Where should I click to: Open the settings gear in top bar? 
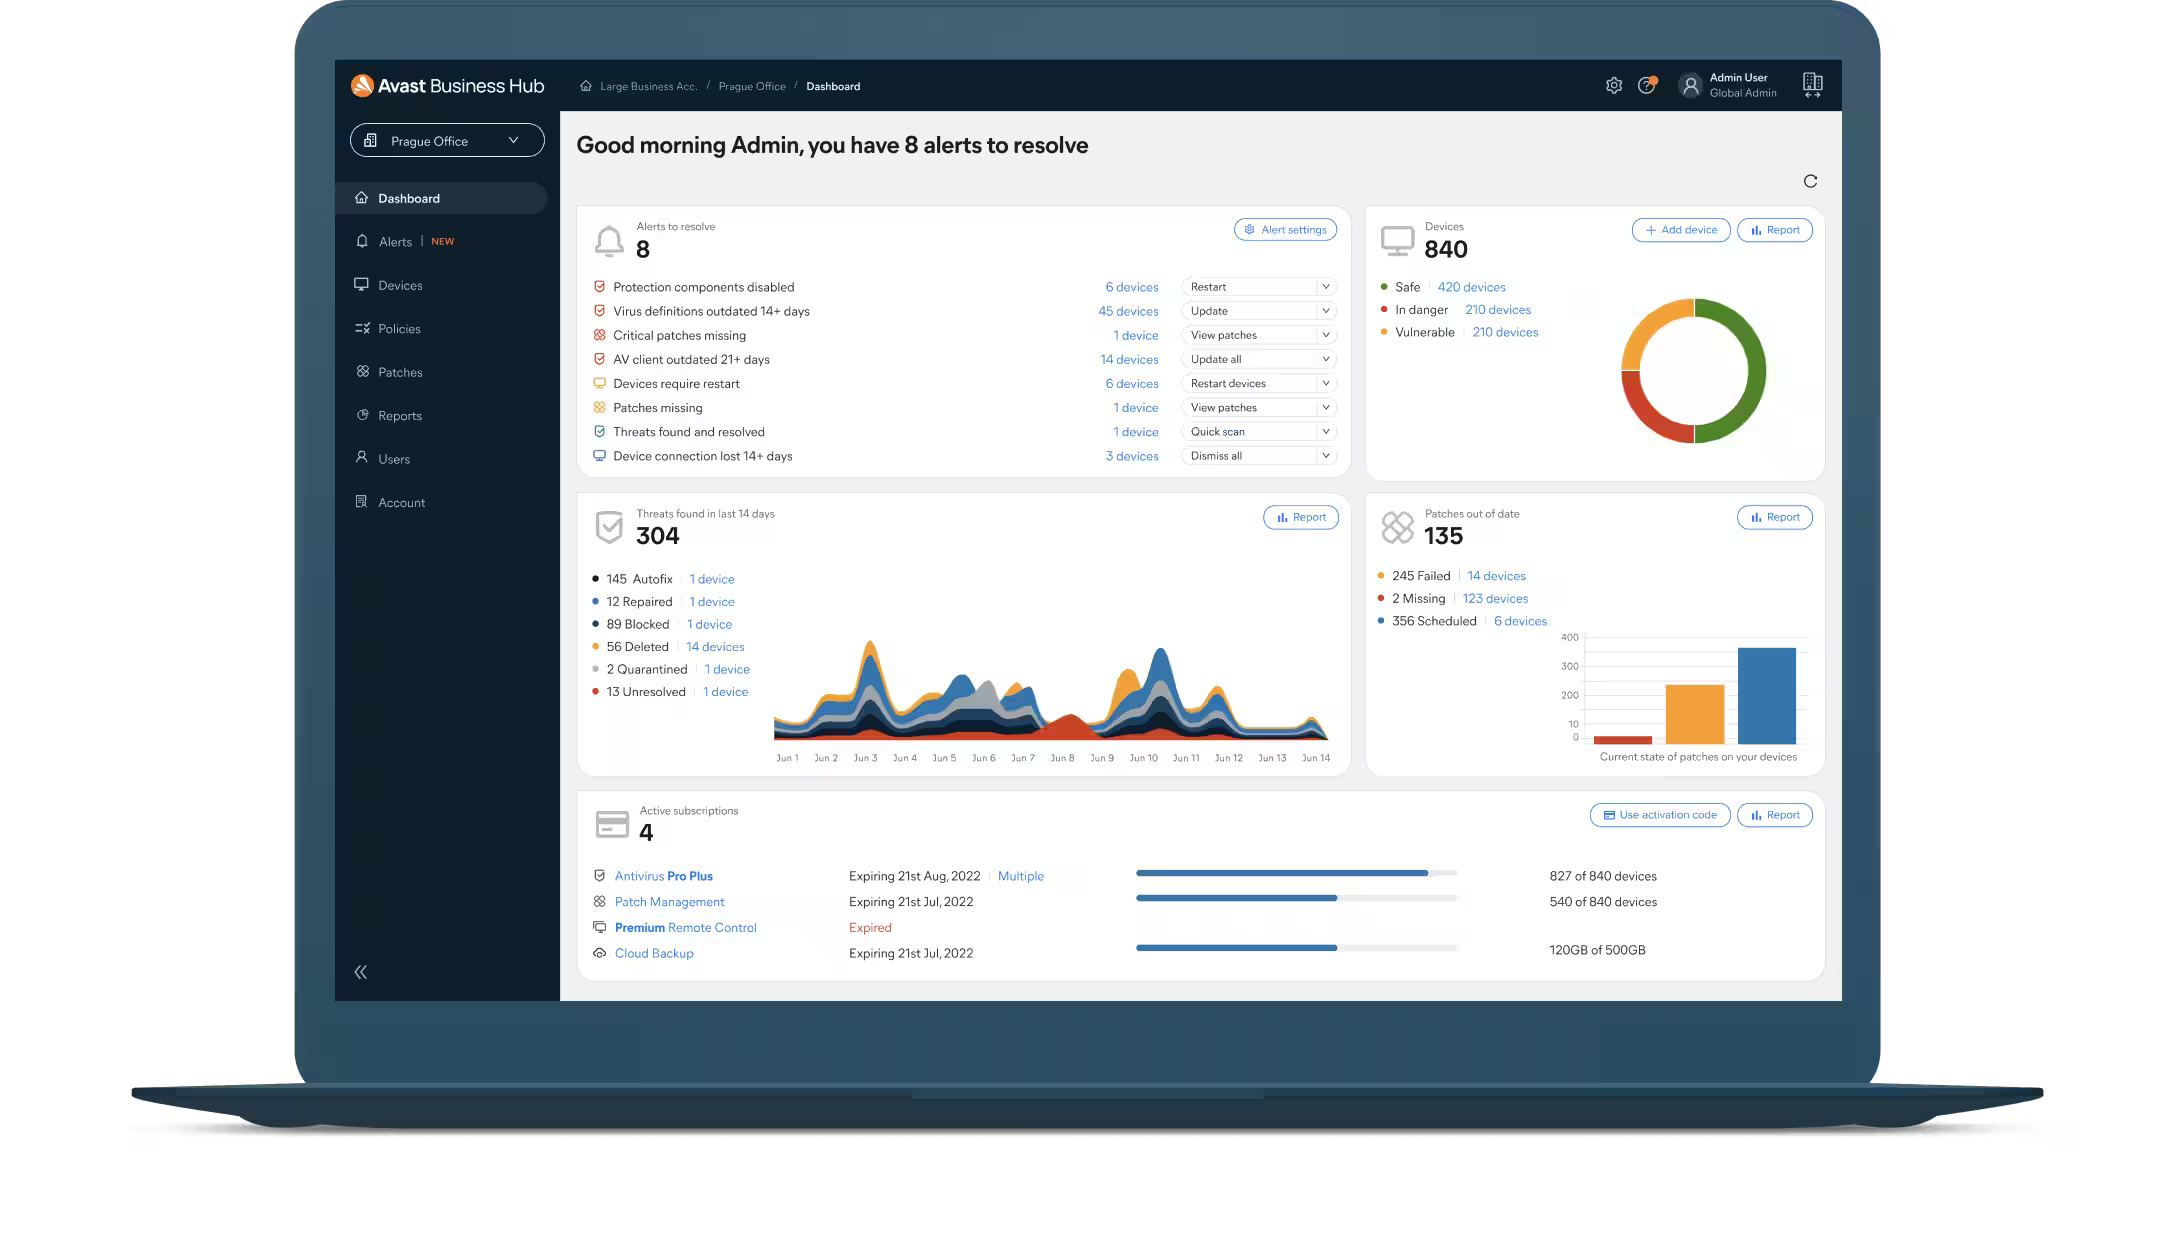(1613, 86)
